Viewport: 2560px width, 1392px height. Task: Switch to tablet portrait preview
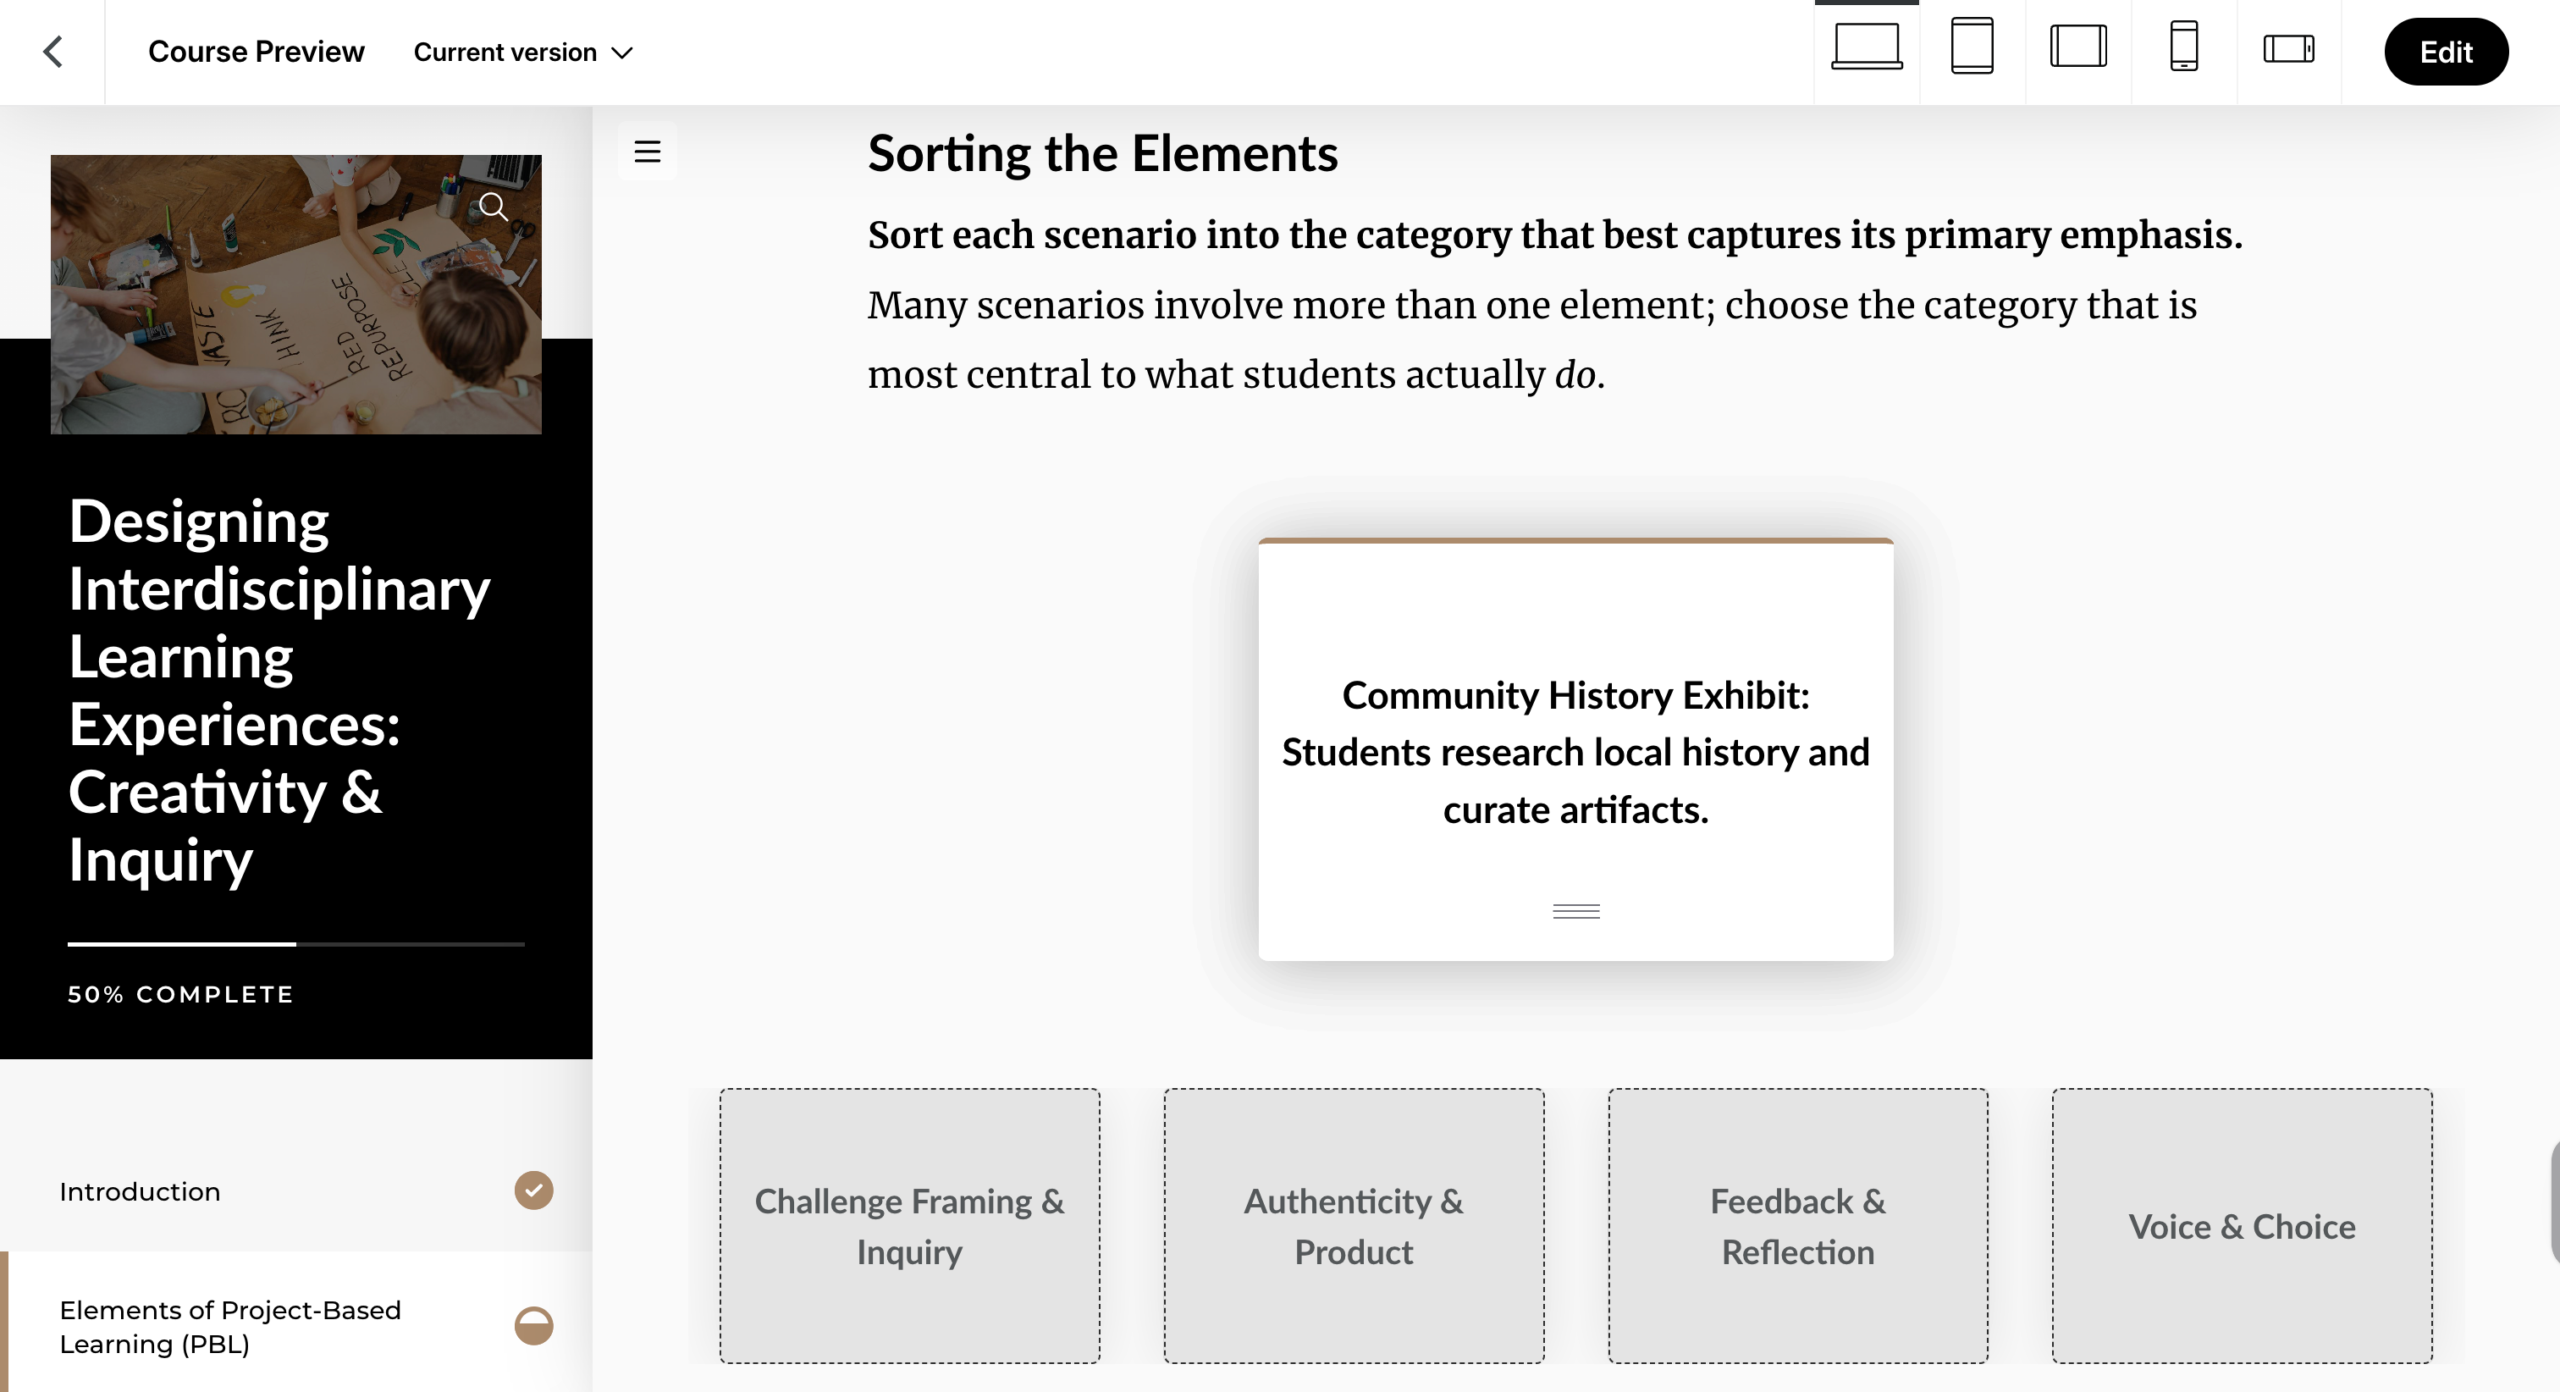point(1972,47)
